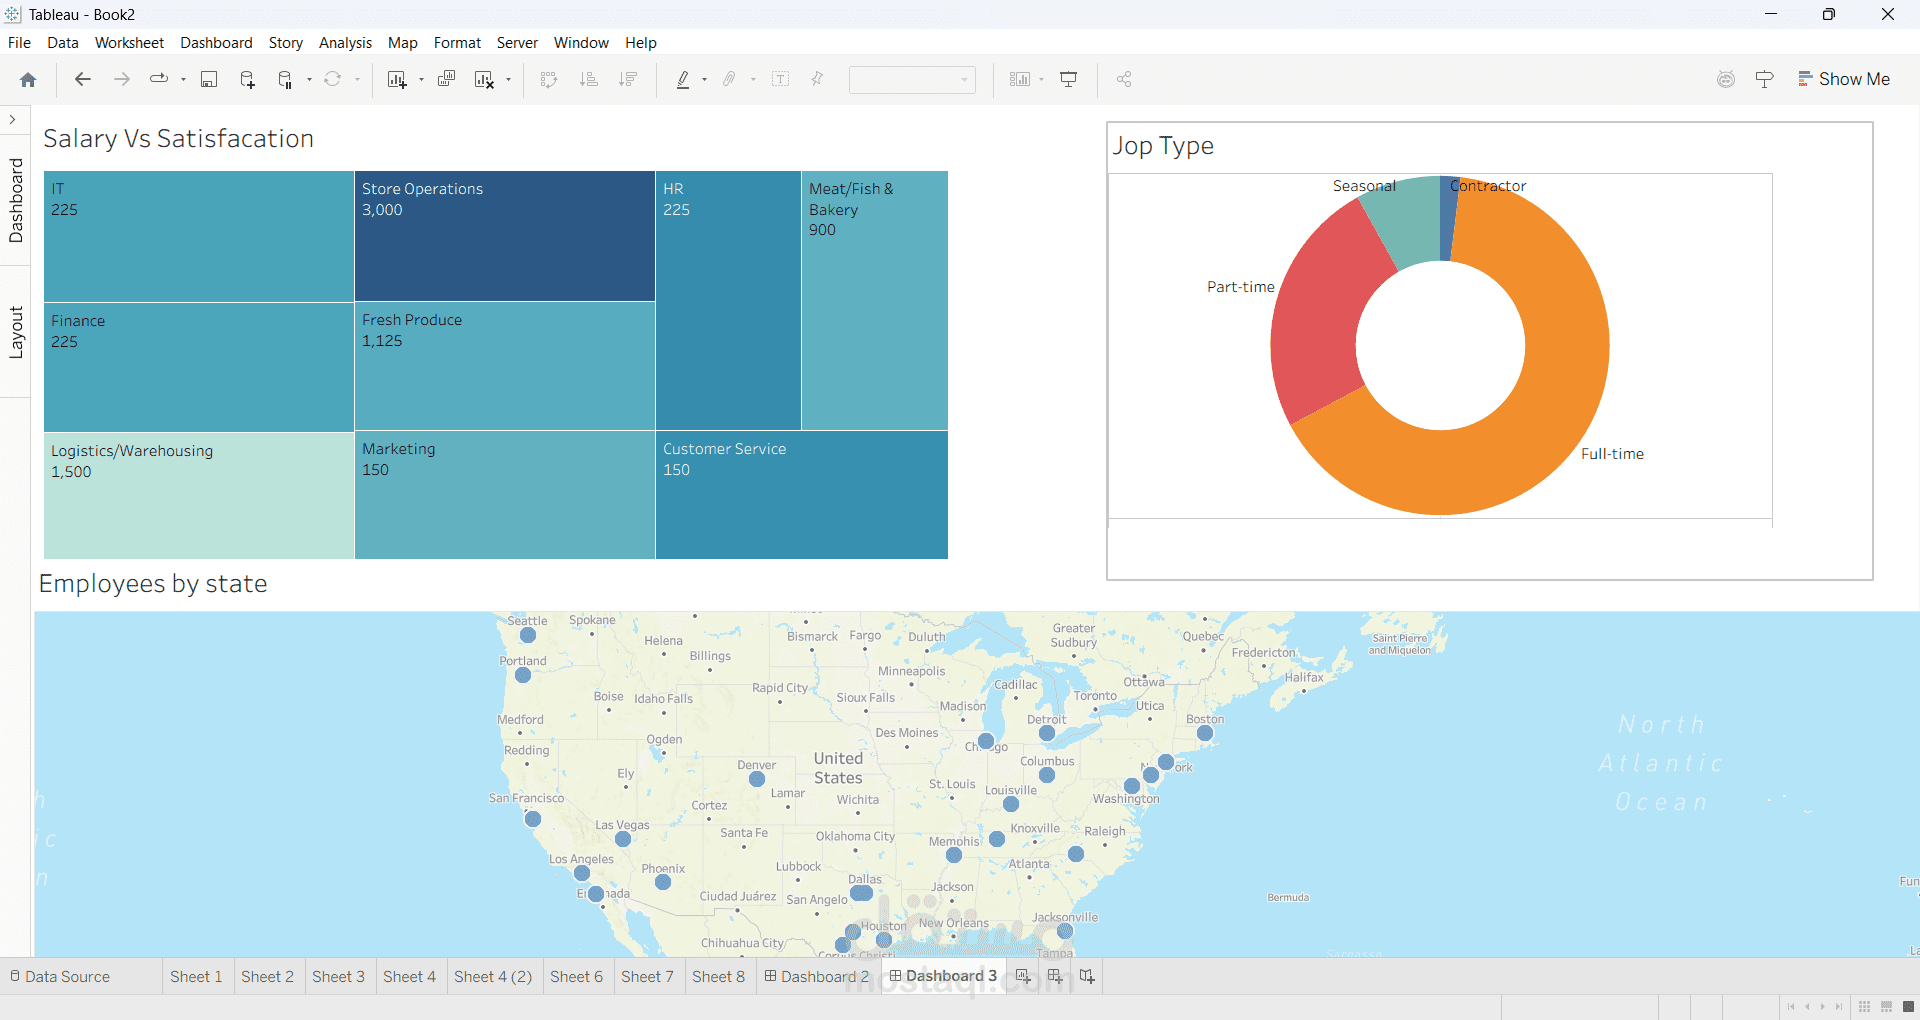Screen dimensions: 1920x1020
Task: Add new story tab icon
Action: click(1087, 976)
